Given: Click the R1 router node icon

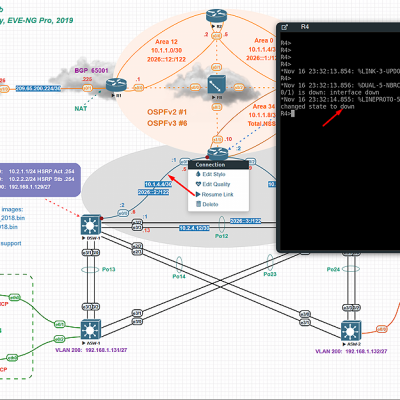Looking at the screenshot, I should coord(116,85).
